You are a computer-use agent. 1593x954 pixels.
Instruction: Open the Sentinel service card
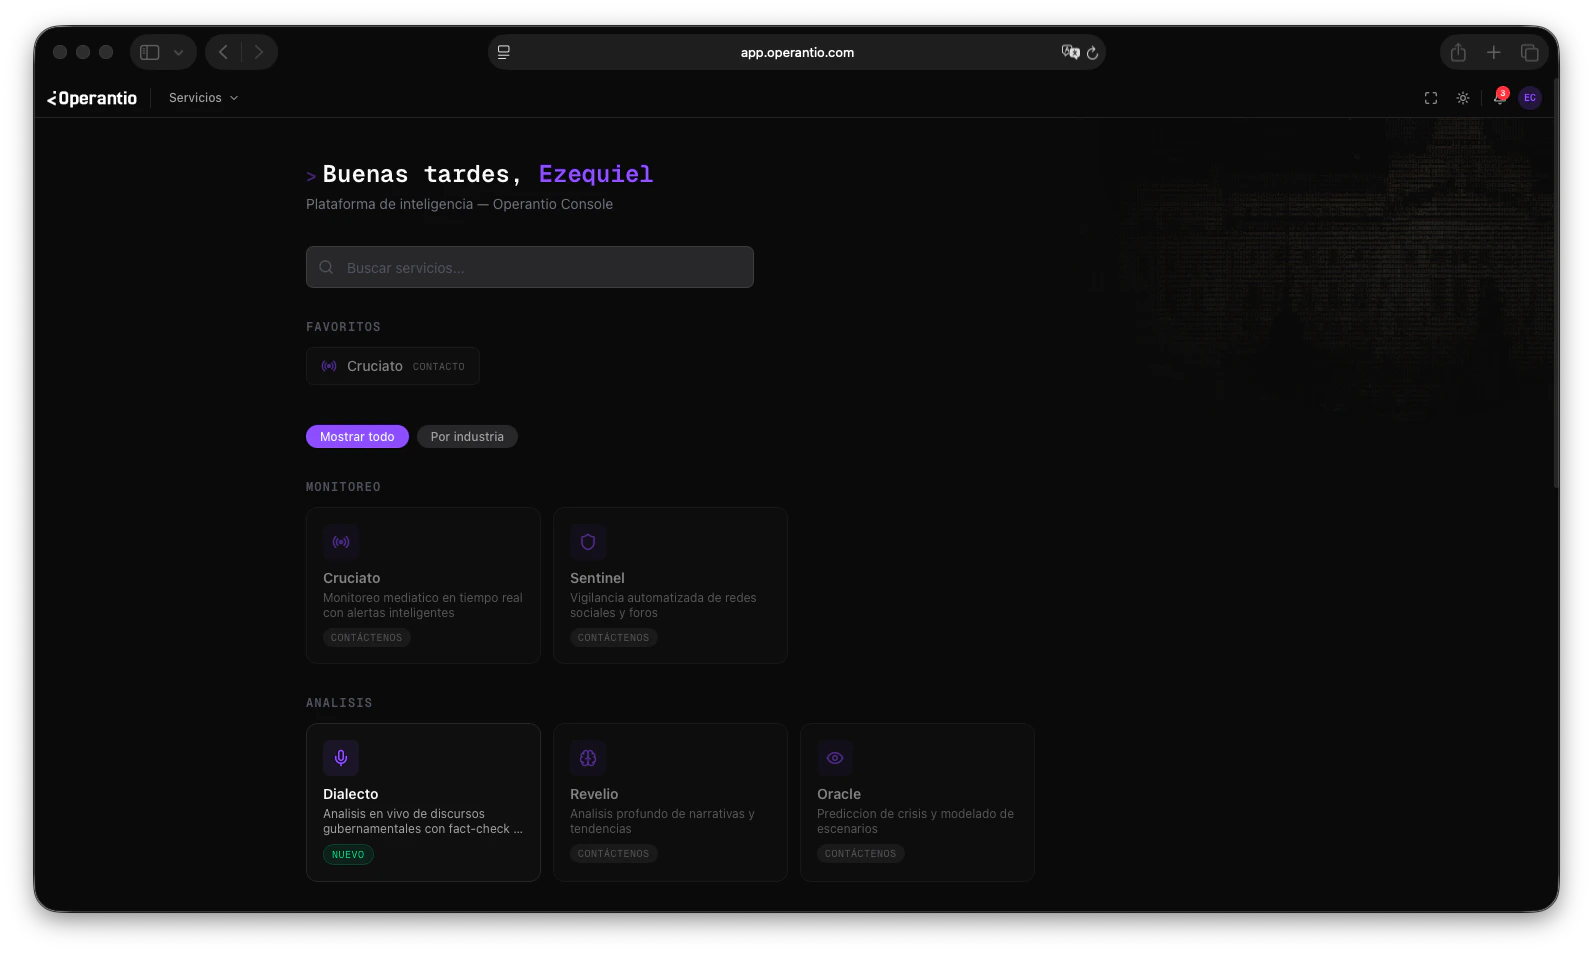point(670,585)
